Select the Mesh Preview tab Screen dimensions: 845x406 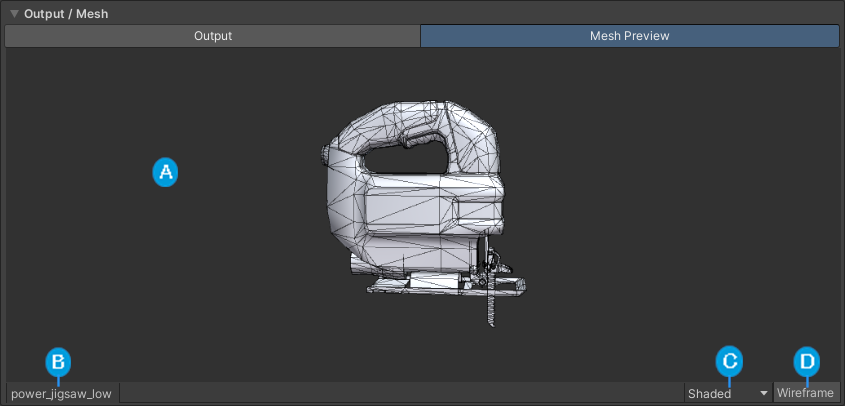629,36
